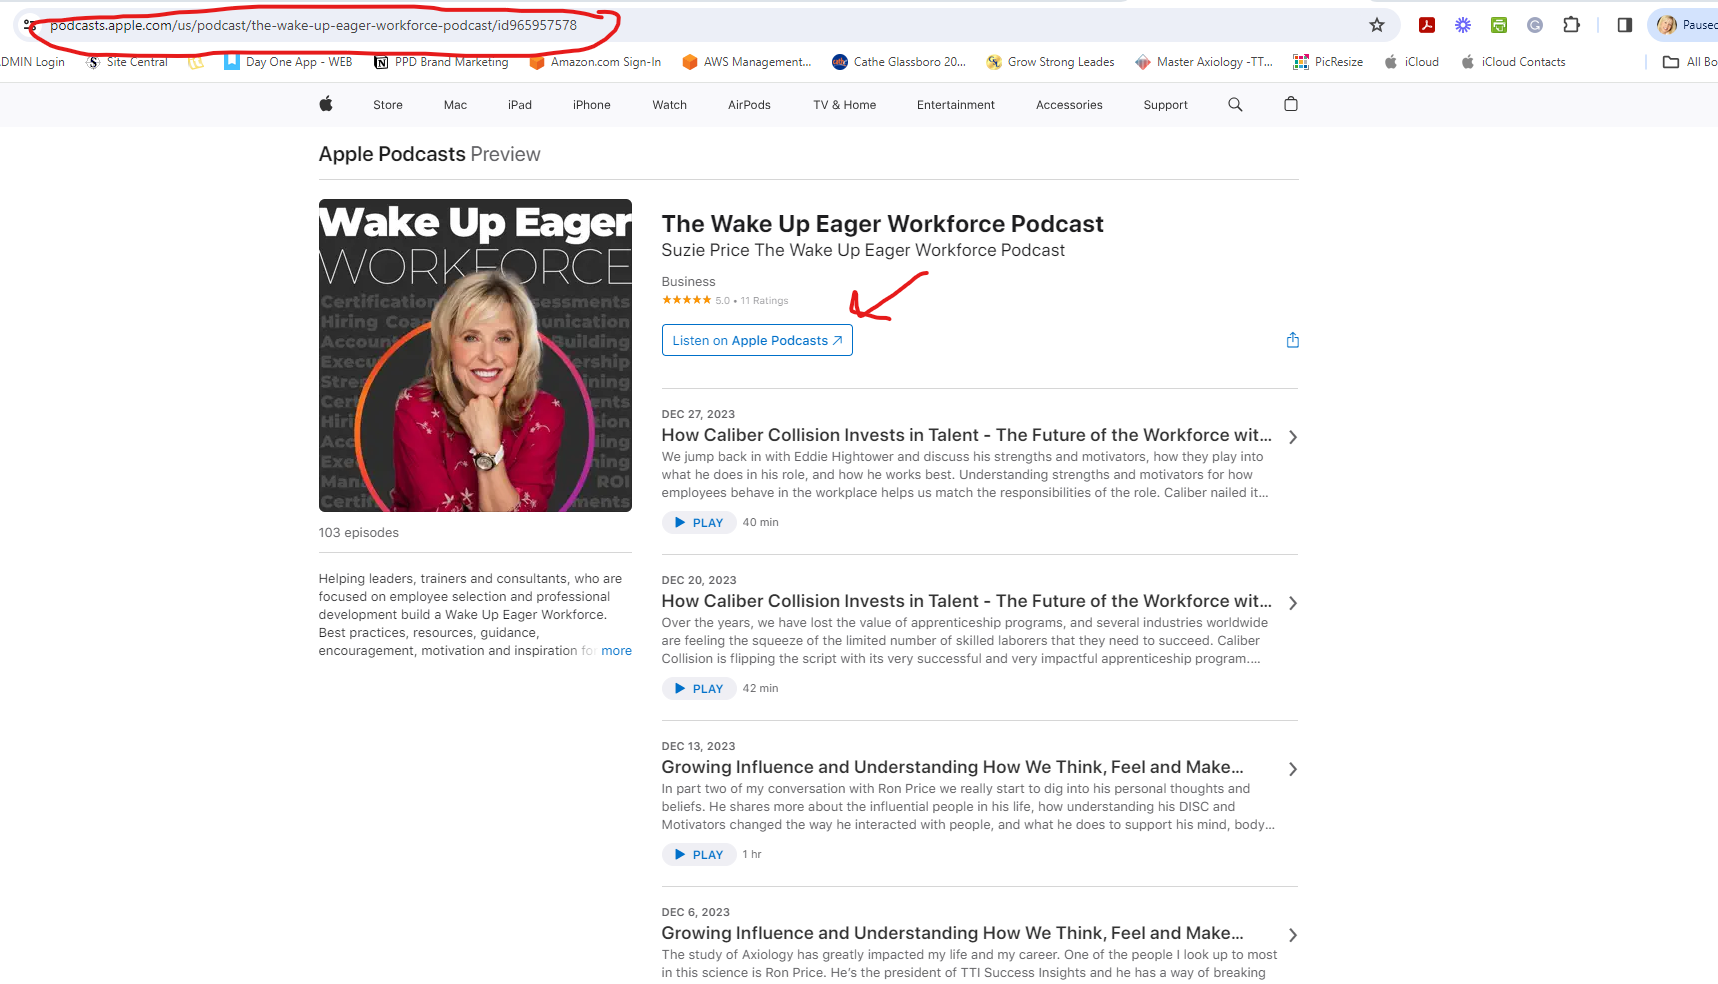Open the Site Central bookmark
Screen dimensions: 1718x984
[x=127, y=62]
